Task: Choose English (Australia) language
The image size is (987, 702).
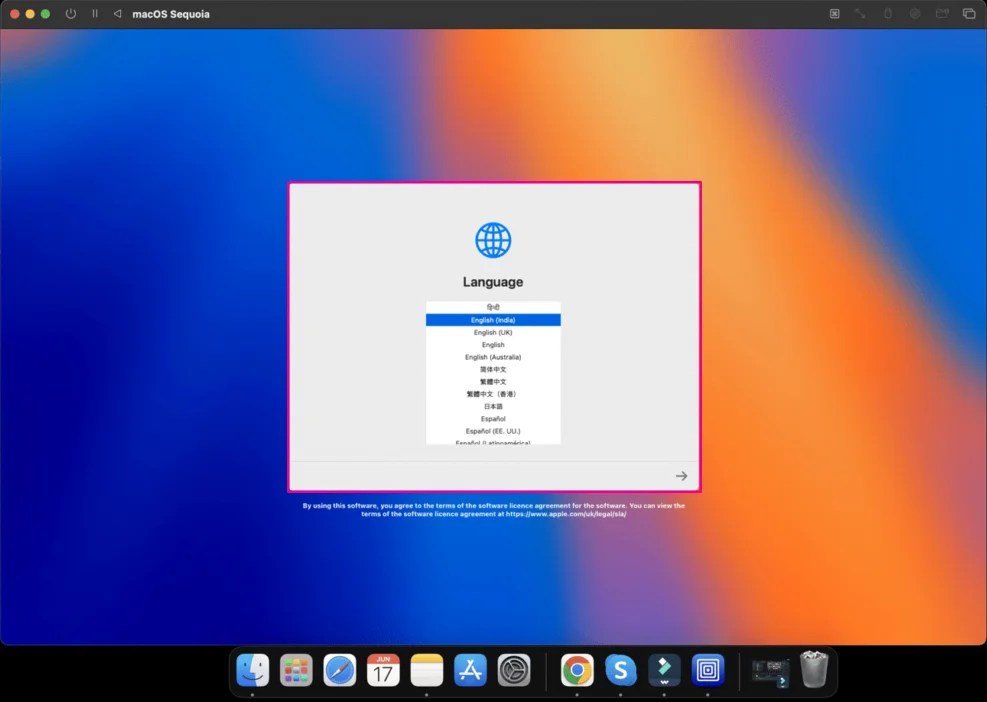Action: [x=493, y=357]
